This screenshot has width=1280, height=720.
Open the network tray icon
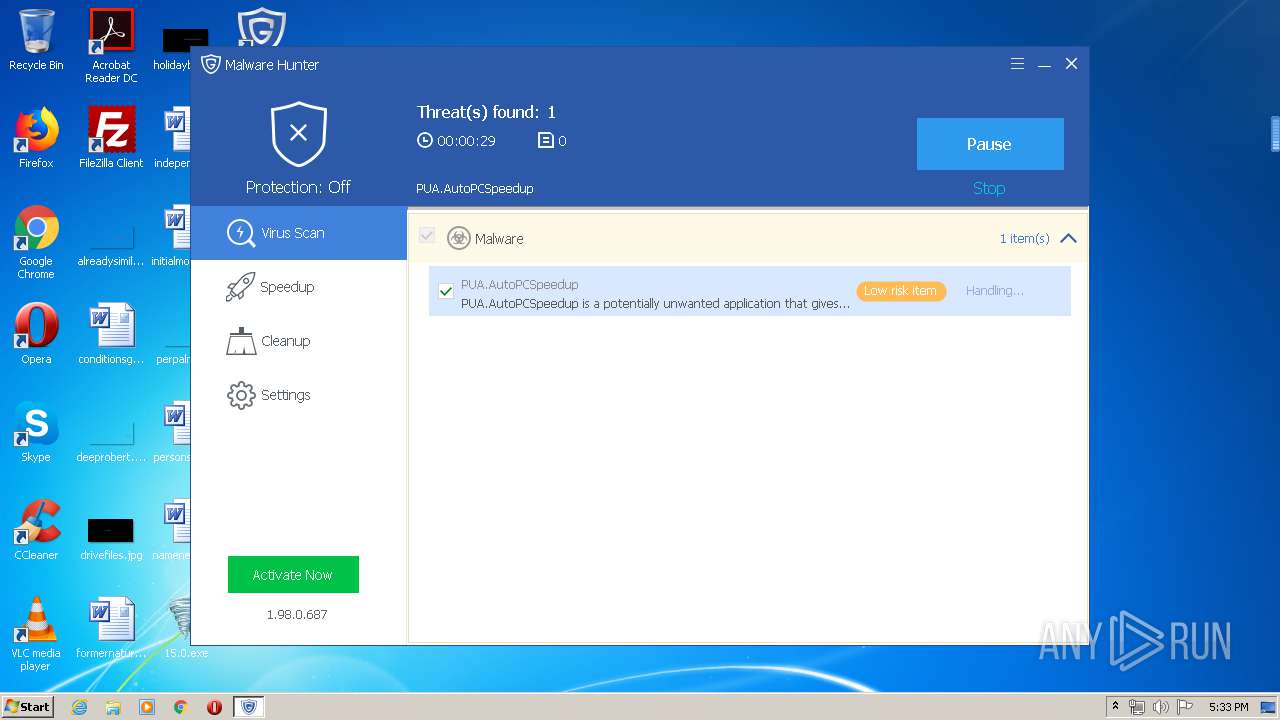point(1137,707)
